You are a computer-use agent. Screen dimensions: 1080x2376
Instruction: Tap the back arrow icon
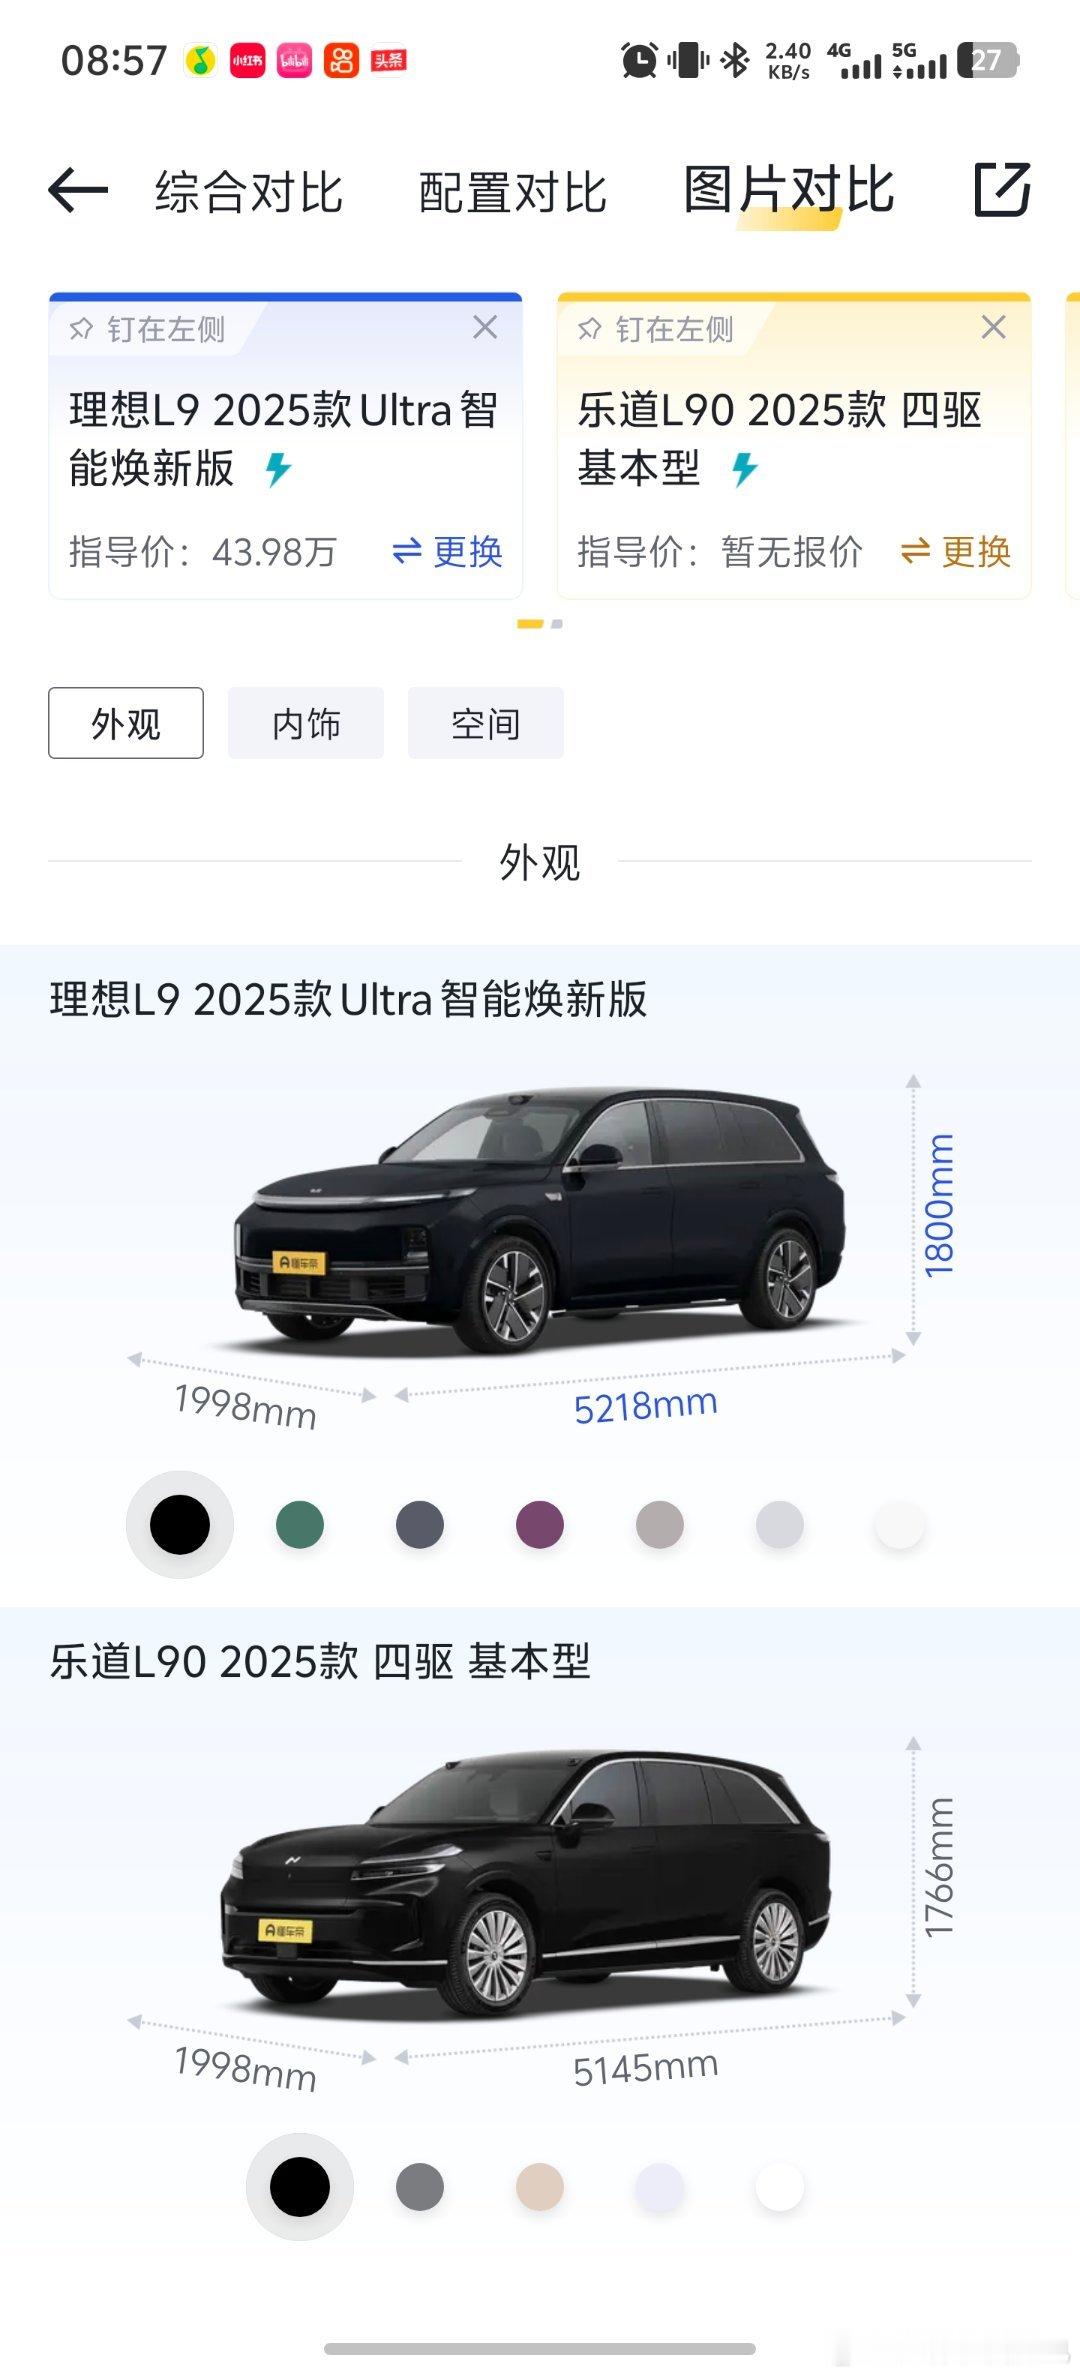point(78,190)
